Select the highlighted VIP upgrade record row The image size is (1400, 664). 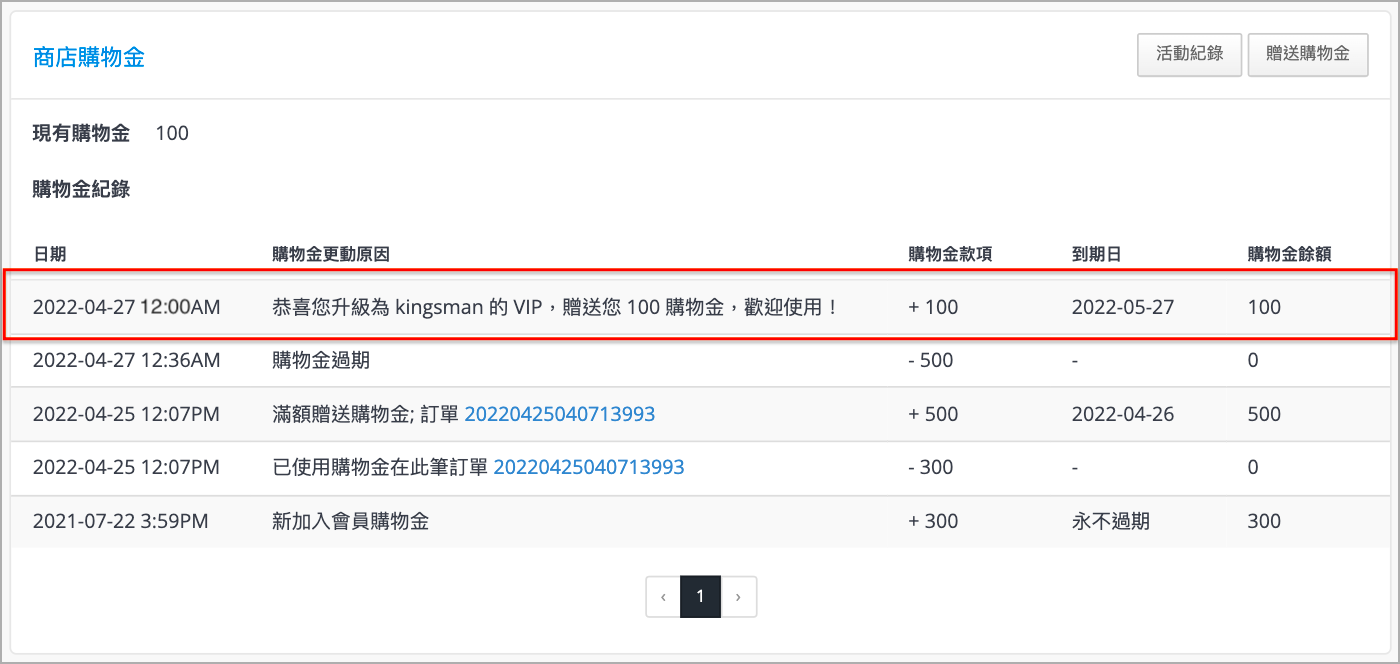pos(700,306)
